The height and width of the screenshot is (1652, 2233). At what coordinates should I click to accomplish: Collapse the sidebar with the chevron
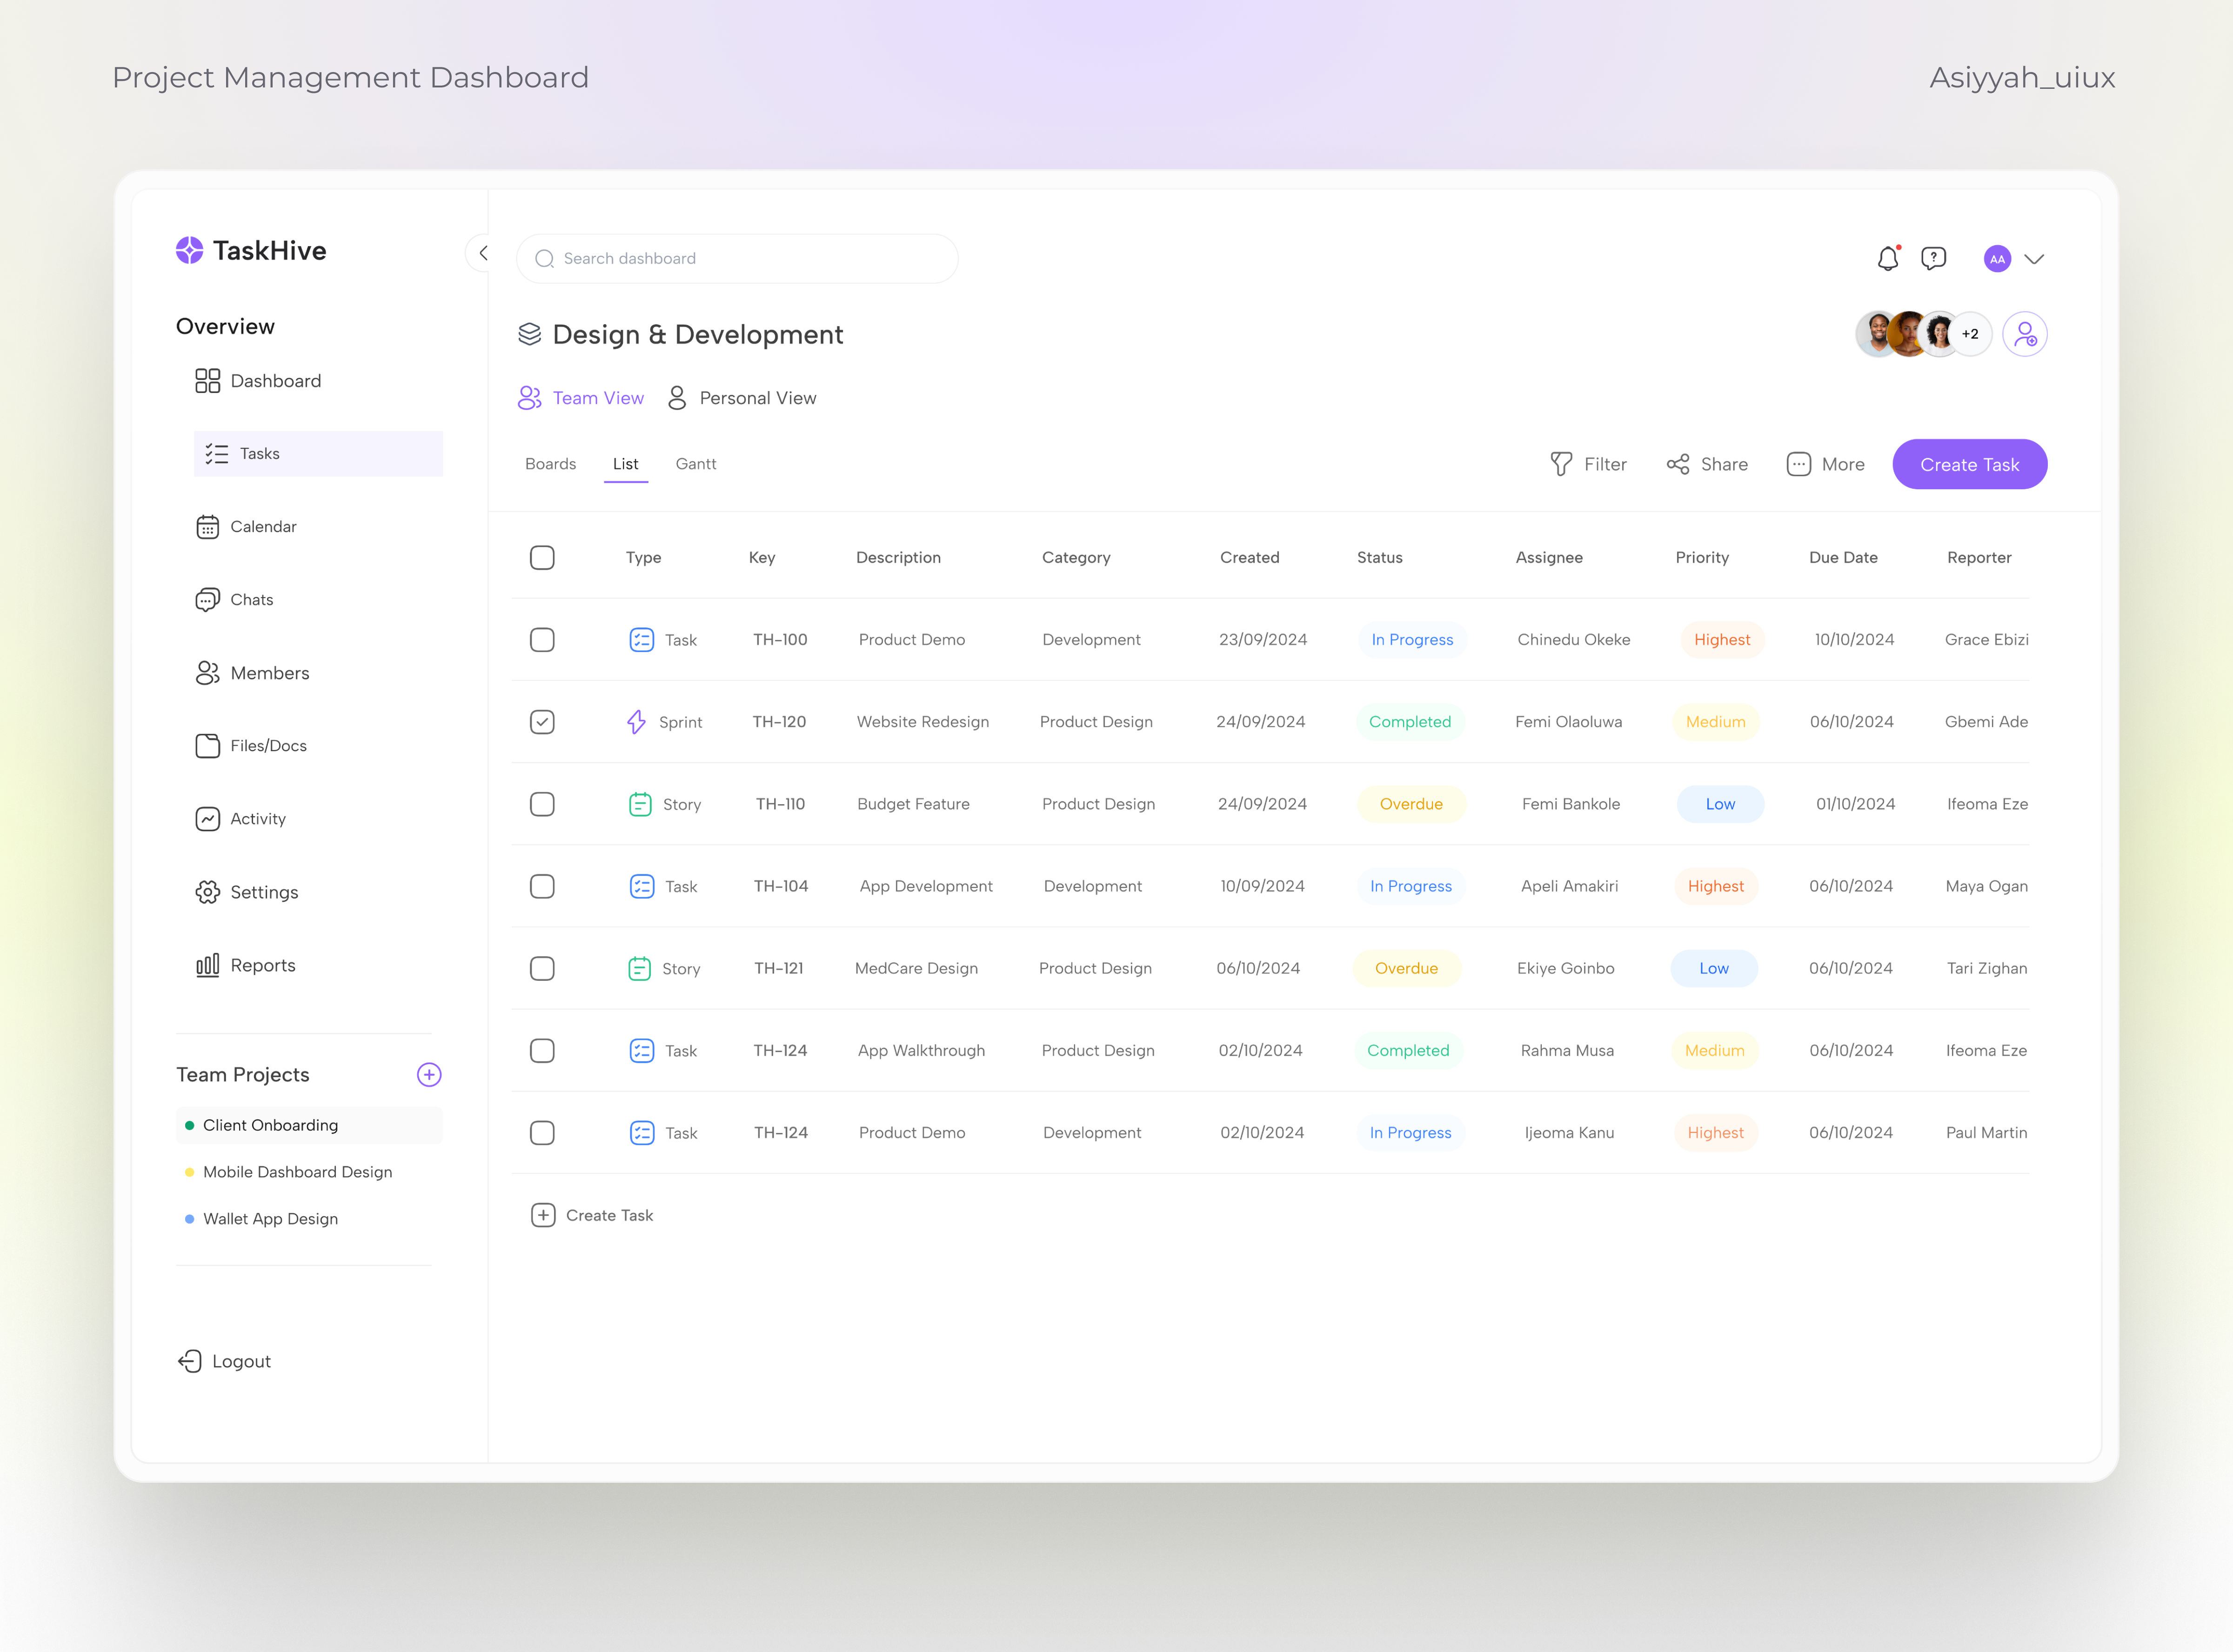pyautogui.click(x=483, y=253)
